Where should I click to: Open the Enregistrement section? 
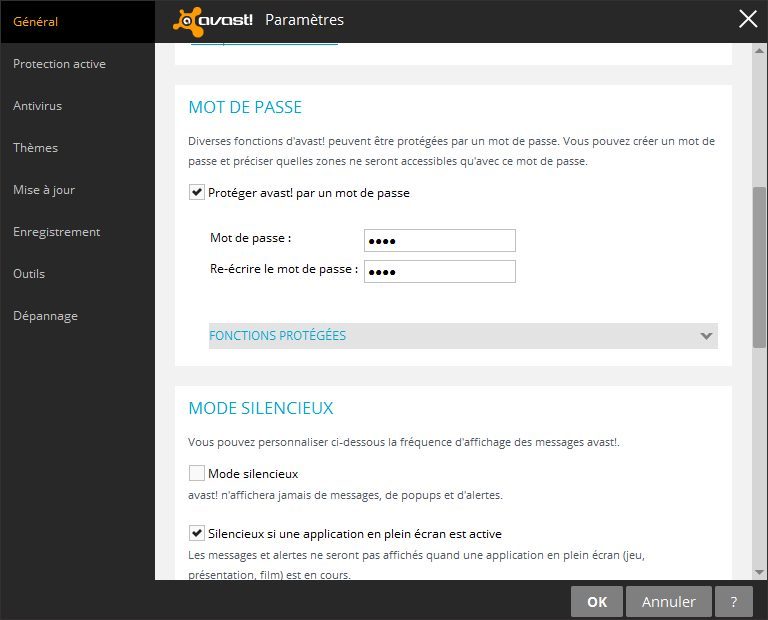(x=57, y=232)
